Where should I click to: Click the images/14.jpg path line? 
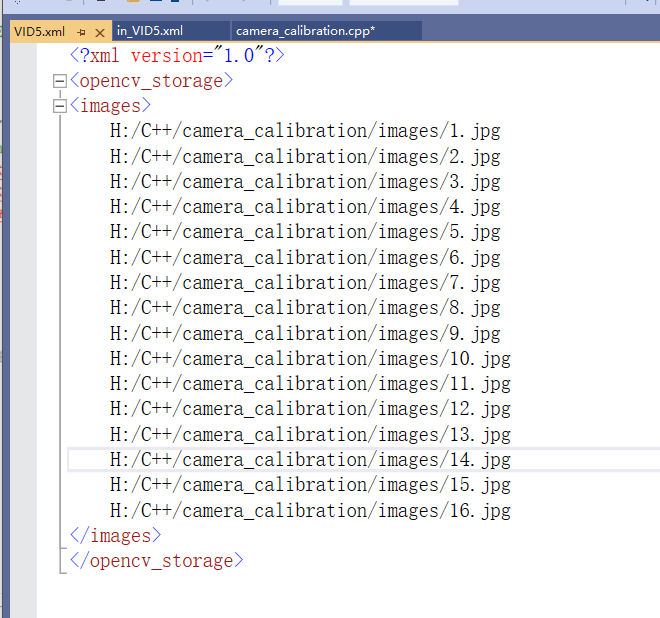tap(310, 460)
